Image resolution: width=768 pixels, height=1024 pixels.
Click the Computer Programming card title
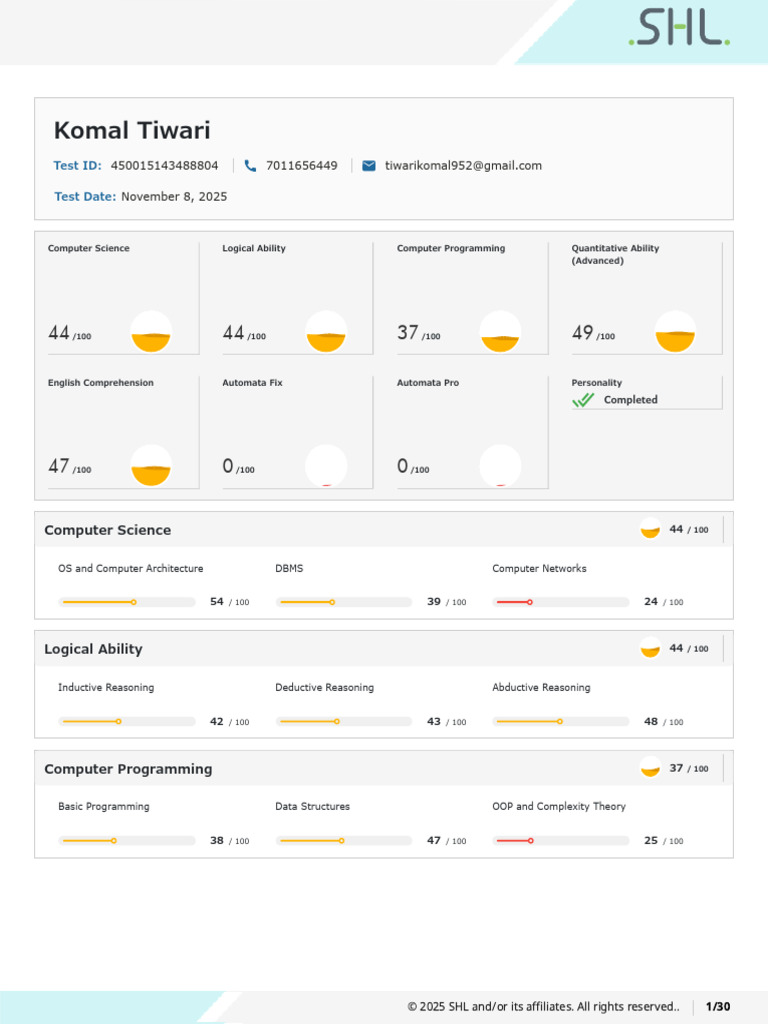[x=451, y=248]
